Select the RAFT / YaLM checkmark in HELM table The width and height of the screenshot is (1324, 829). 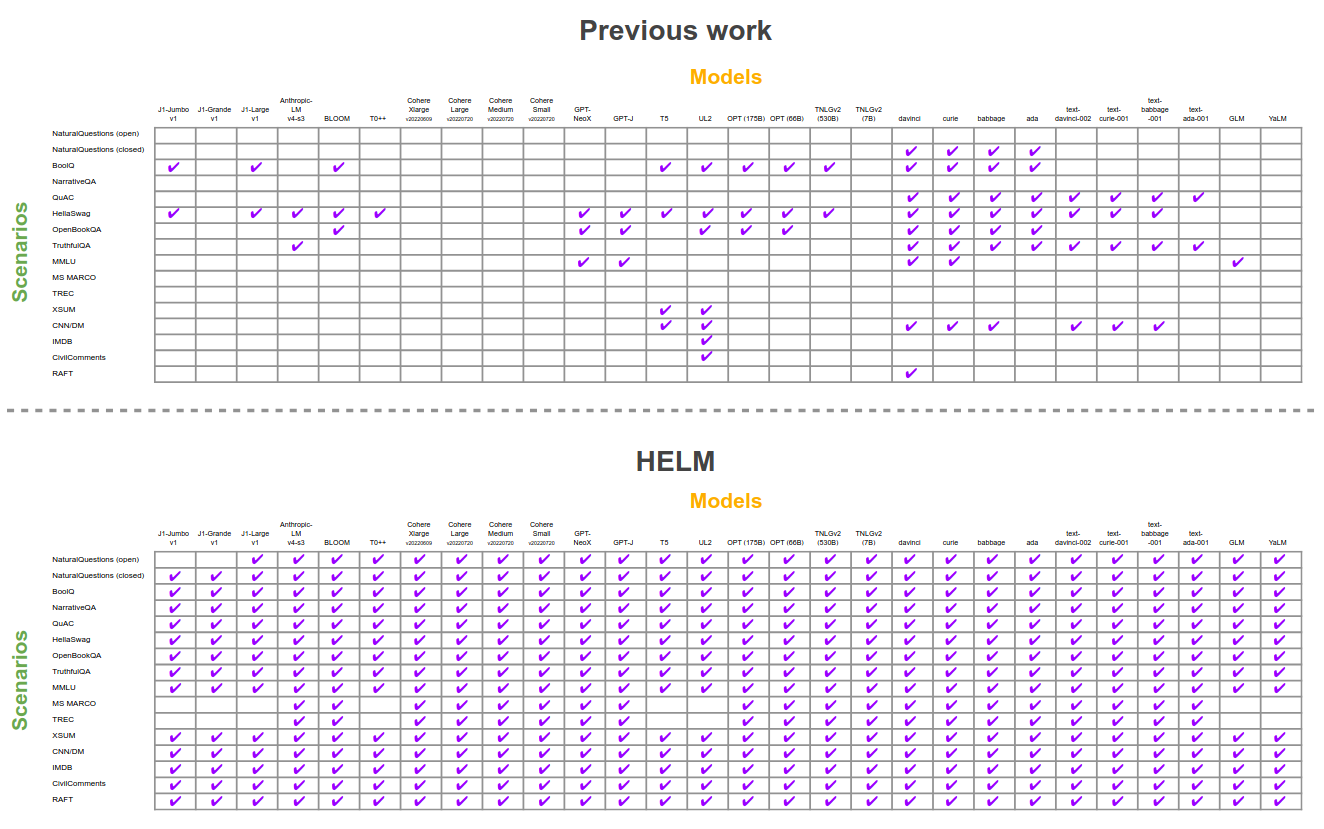pyautogui.click(x=1279, y=801)
